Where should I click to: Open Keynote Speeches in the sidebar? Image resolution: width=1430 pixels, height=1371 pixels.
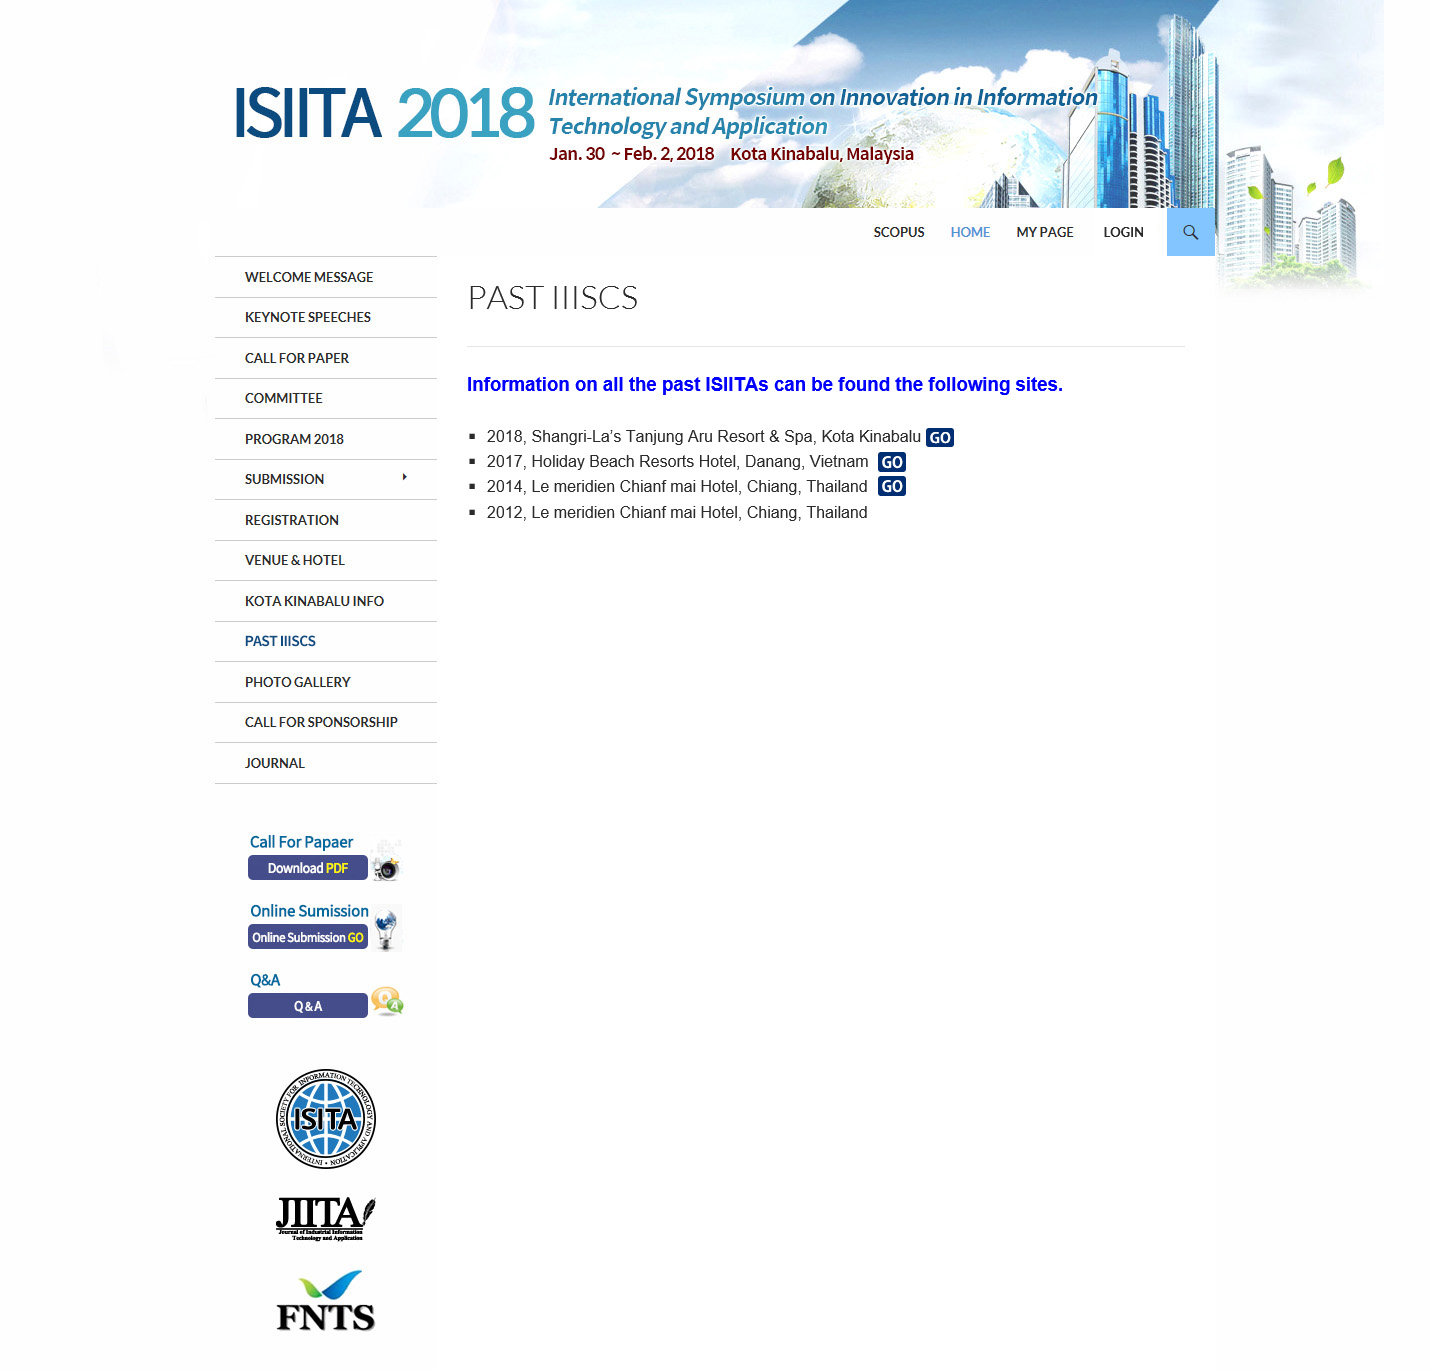(x=326, y=317)
